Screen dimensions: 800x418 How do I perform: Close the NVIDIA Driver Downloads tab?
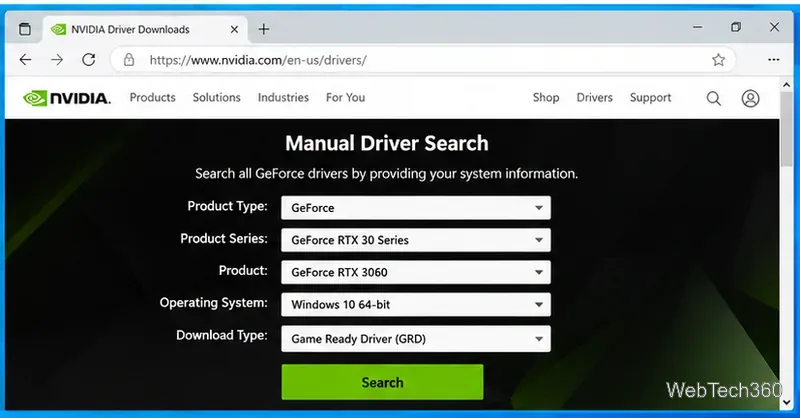click(x=234, y=29)
